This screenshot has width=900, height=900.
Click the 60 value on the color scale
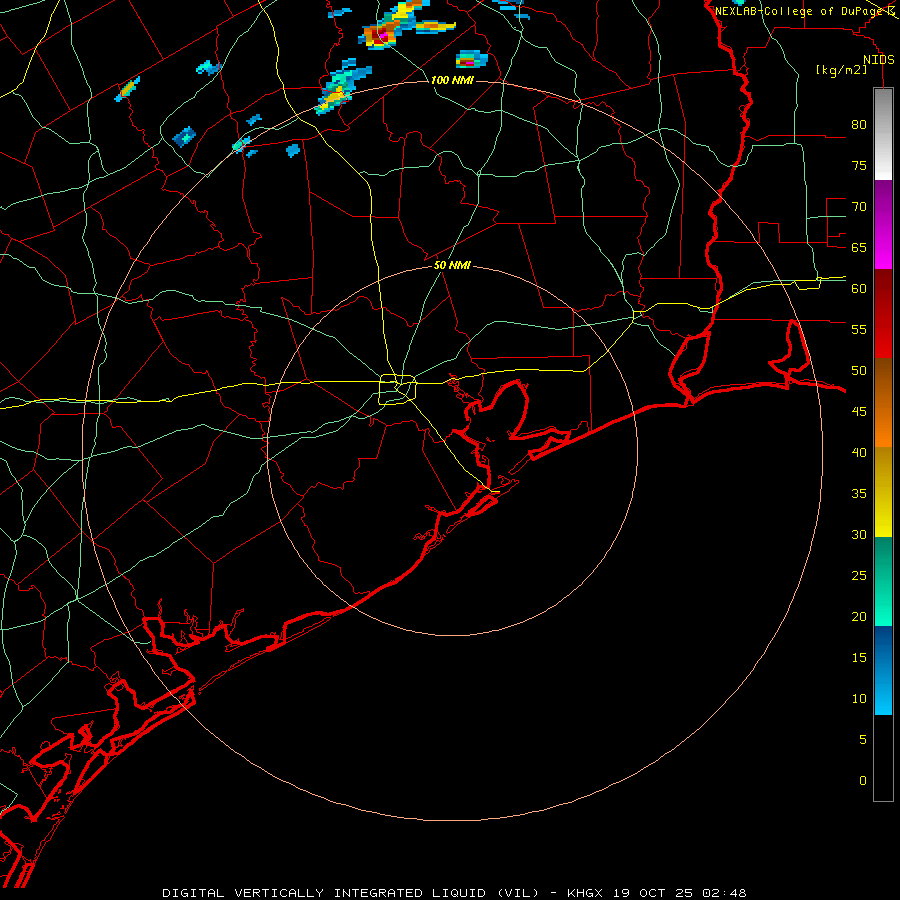859,289
